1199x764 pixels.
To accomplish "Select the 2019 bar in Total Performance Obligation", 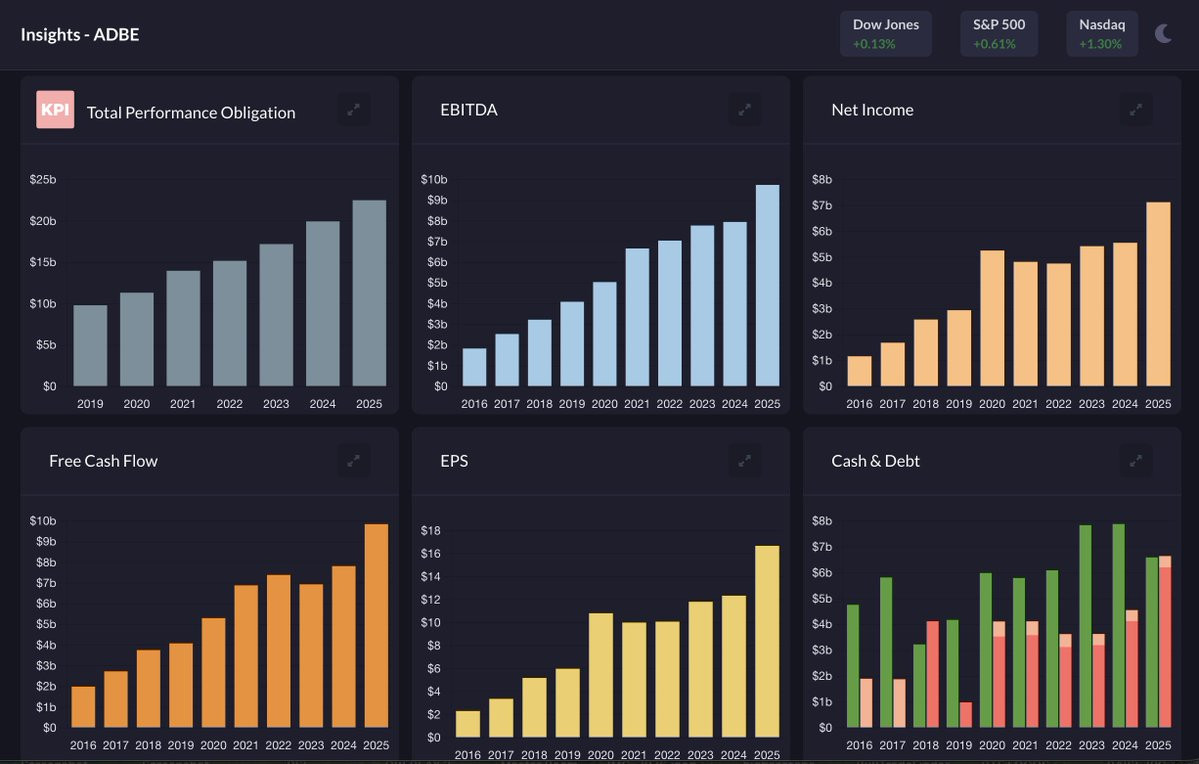I will 90,346.
